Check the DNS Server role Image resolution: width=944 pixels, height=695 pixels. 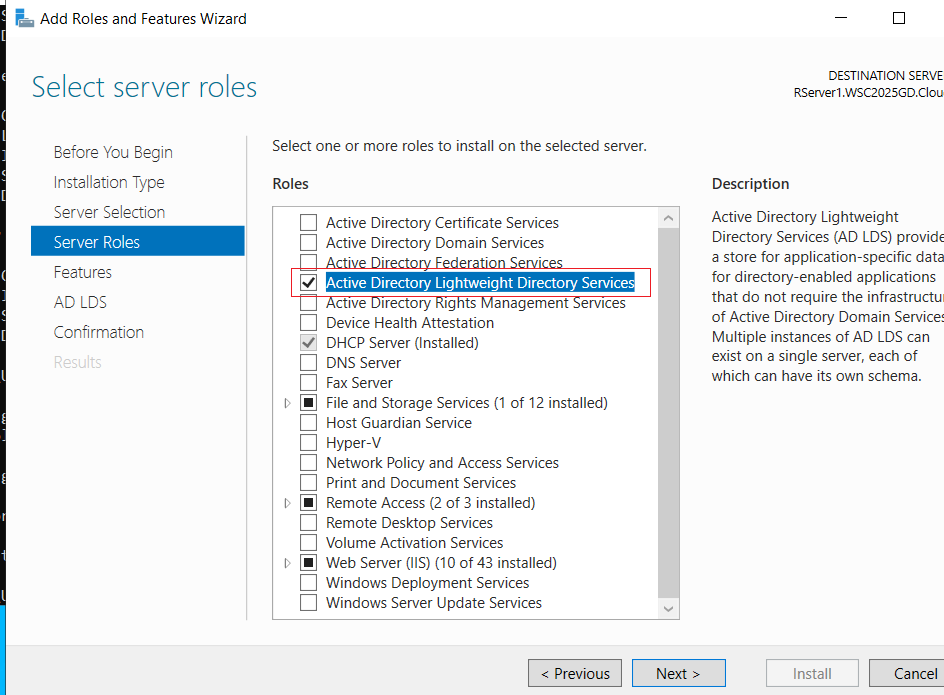(308, 363)
